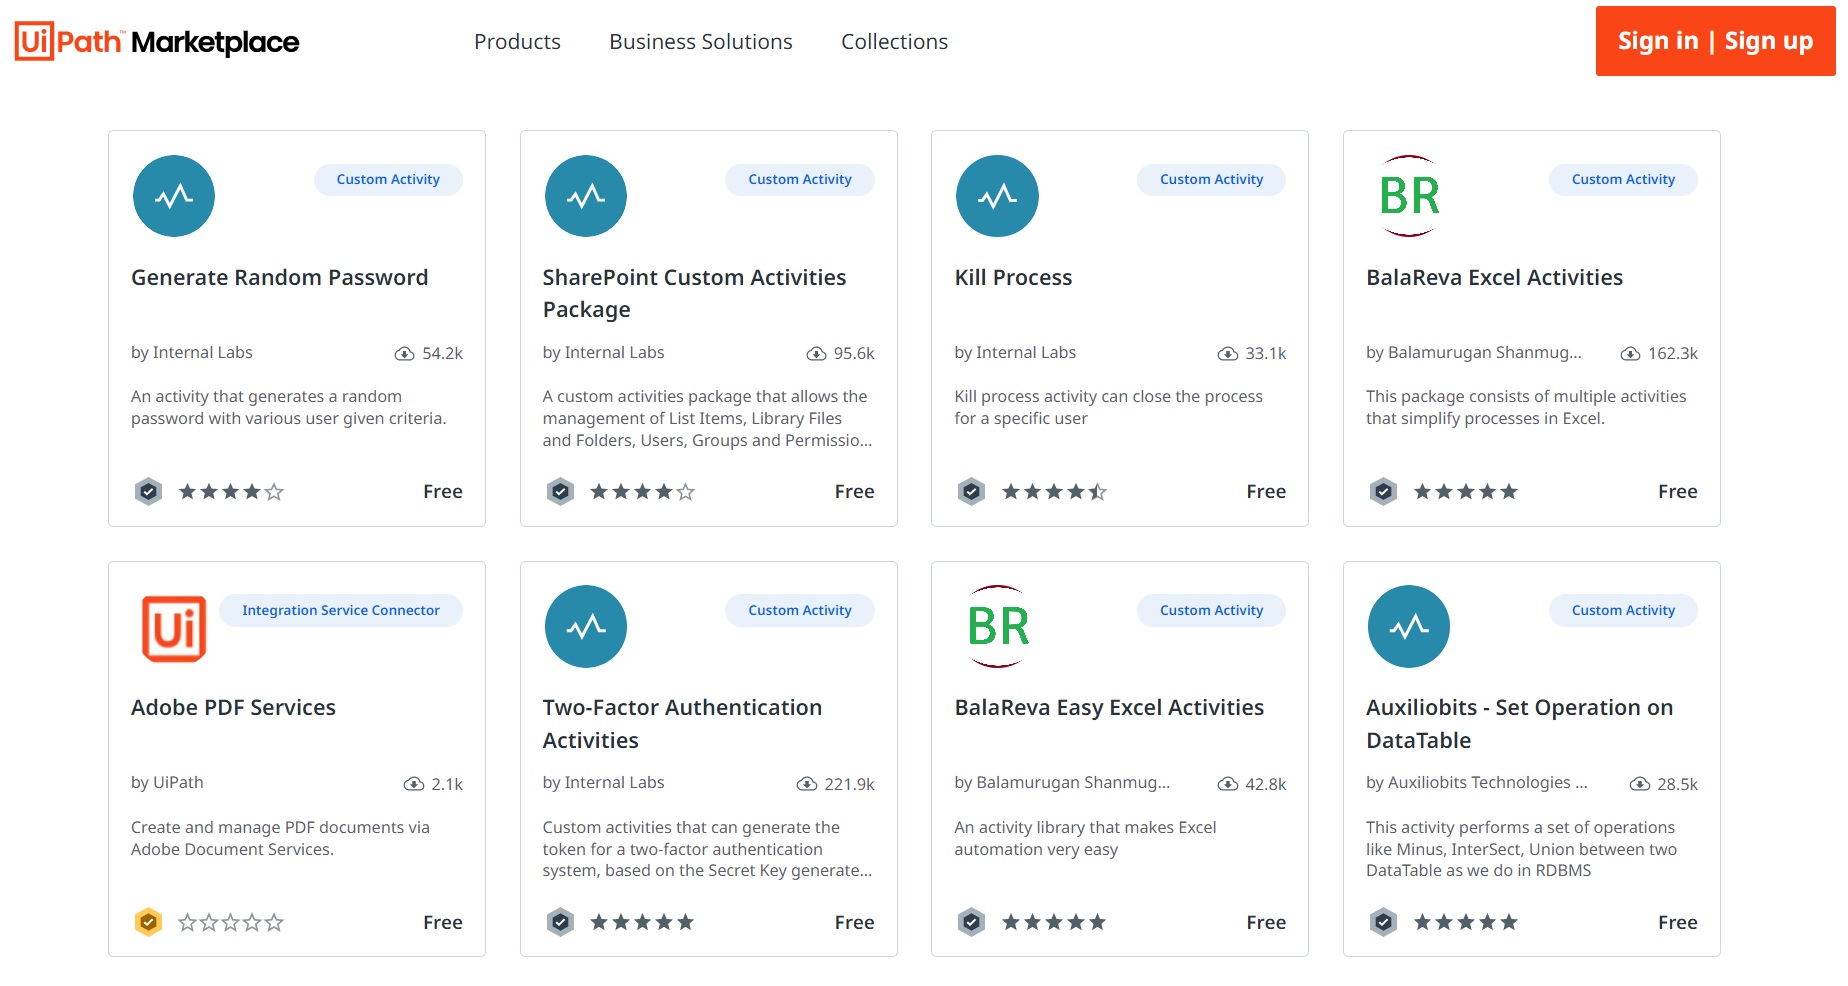
Task: Click the certification badge on Two-Factor Authentication
Action: [560, 922]
